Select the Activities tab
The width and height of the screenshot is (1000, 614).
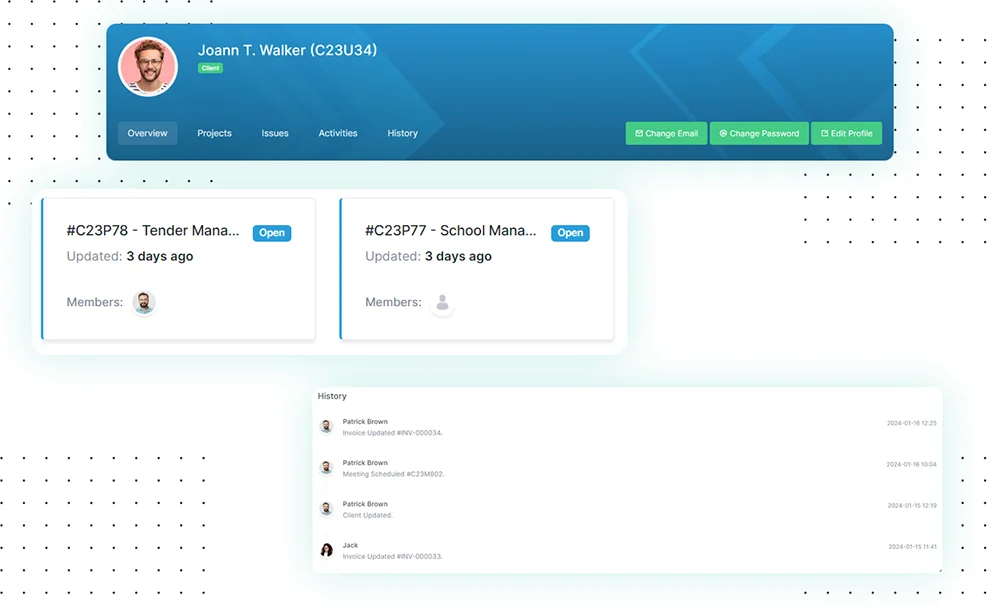(338, 133)
